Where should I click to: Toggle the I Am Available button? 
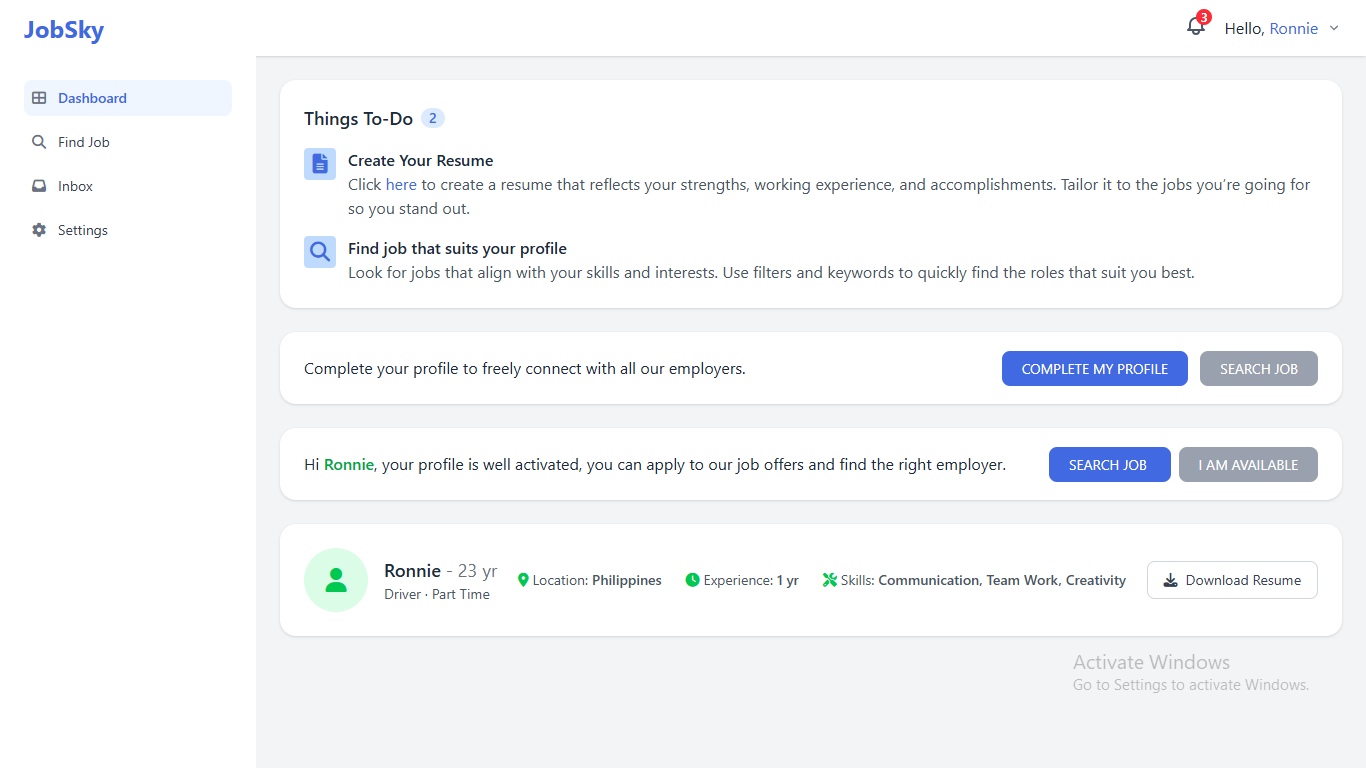1248,465
